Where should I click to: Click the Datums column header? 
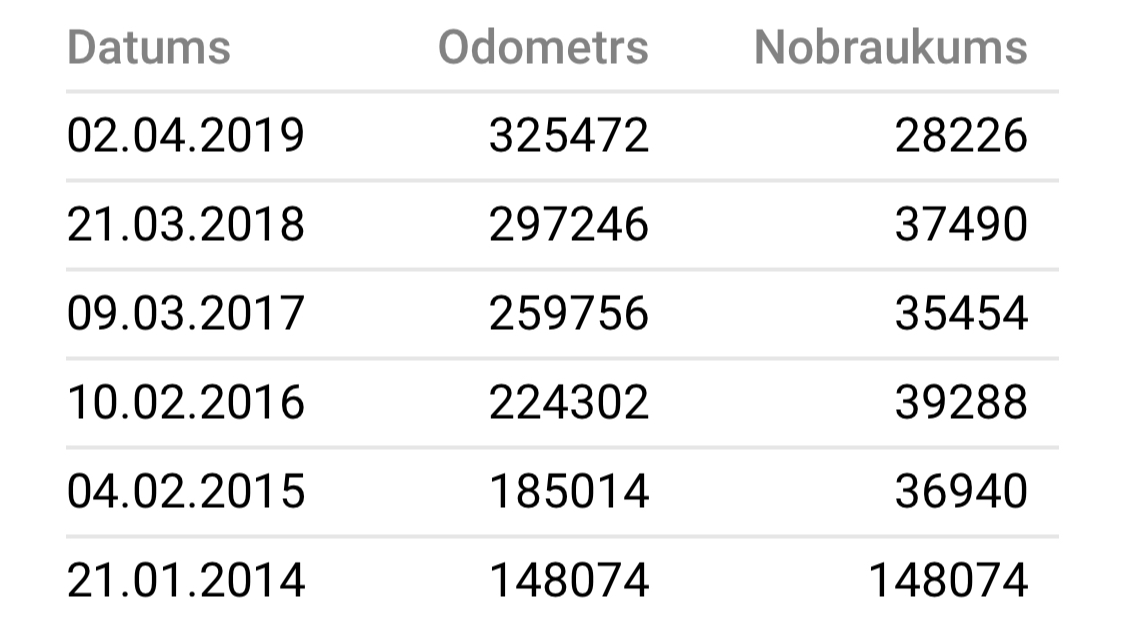point(149,47)
